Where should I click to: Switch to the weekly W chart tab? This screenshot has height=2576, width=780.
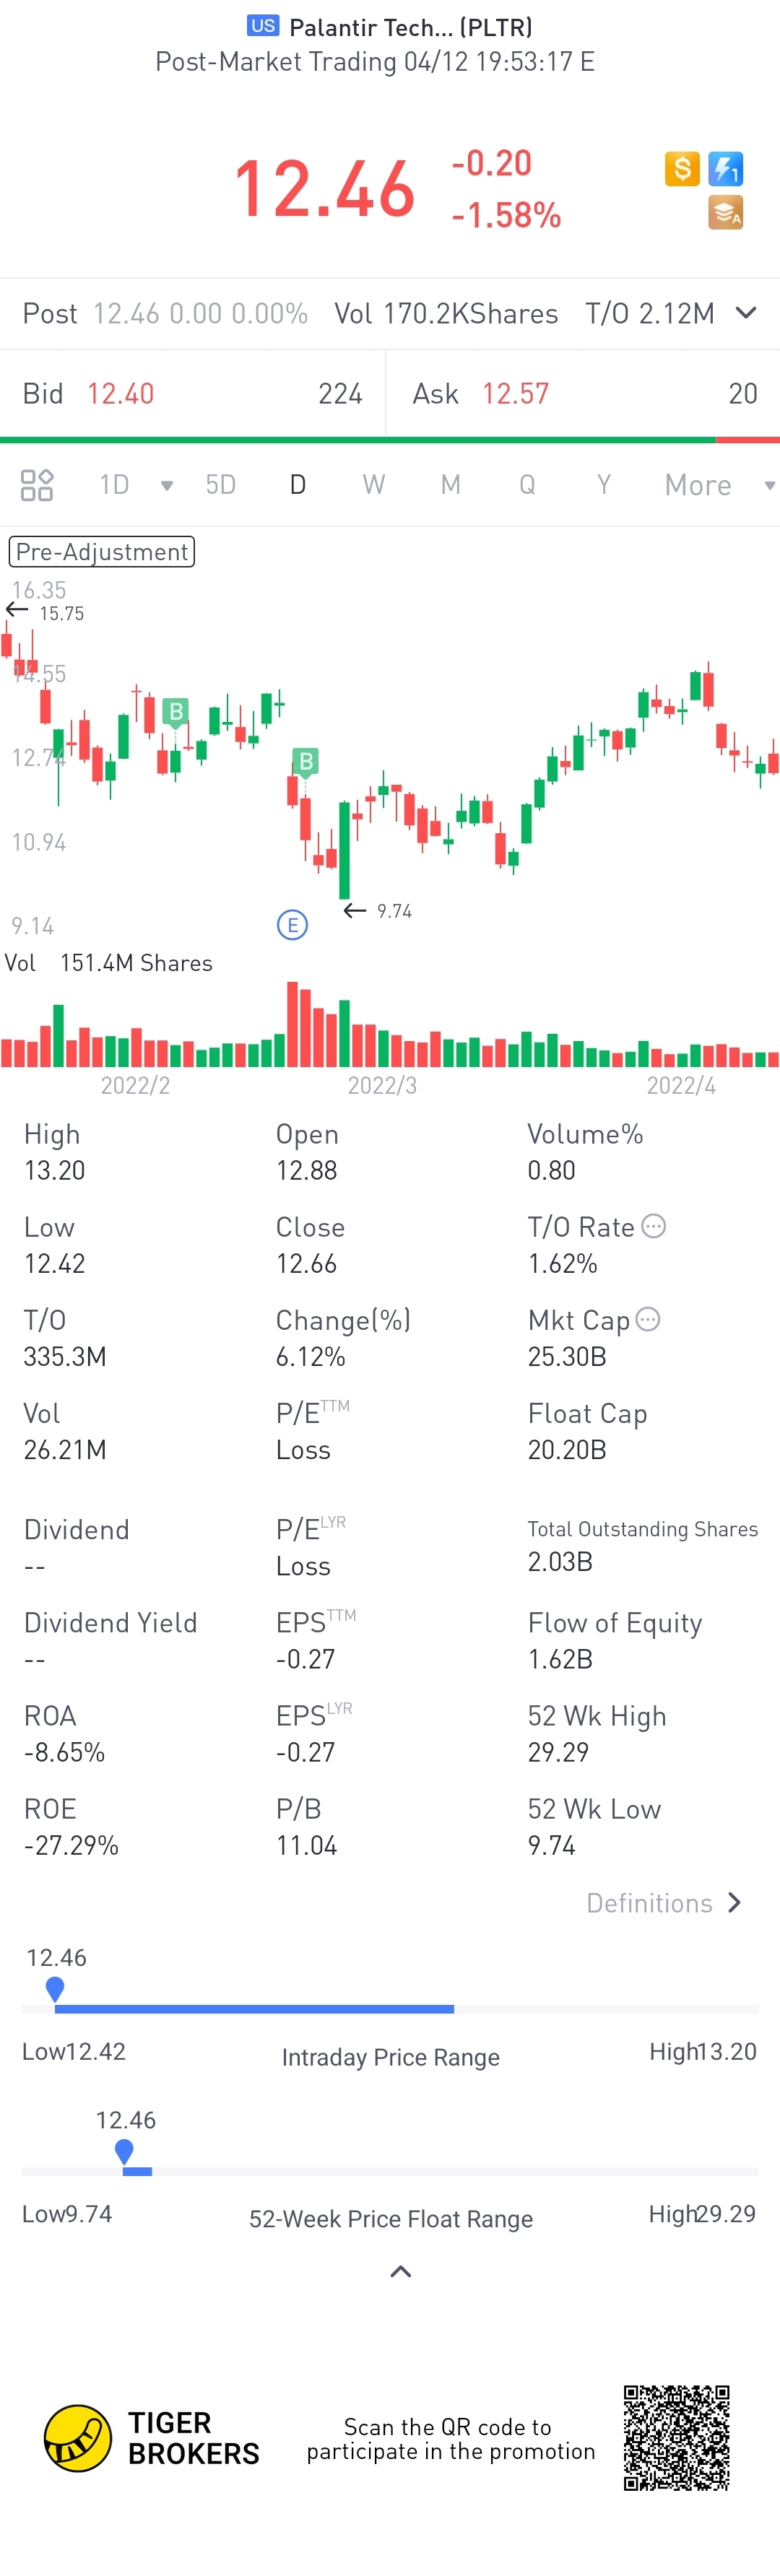tap(373, 485)
